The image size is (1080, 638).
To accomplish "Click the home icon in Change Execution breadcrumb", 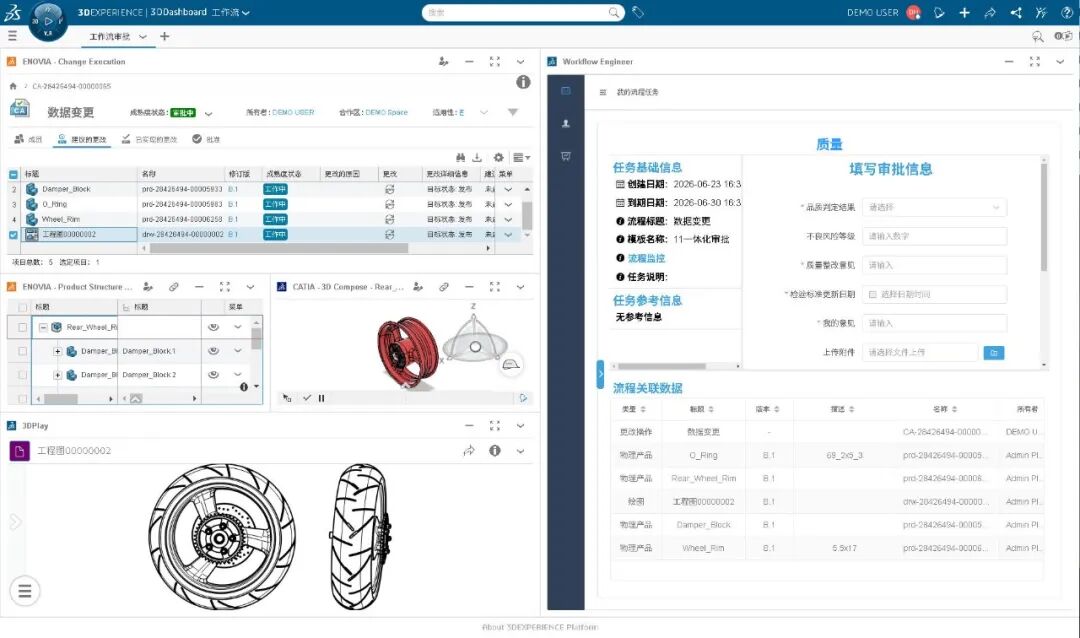I will click(x=13, y=86).
